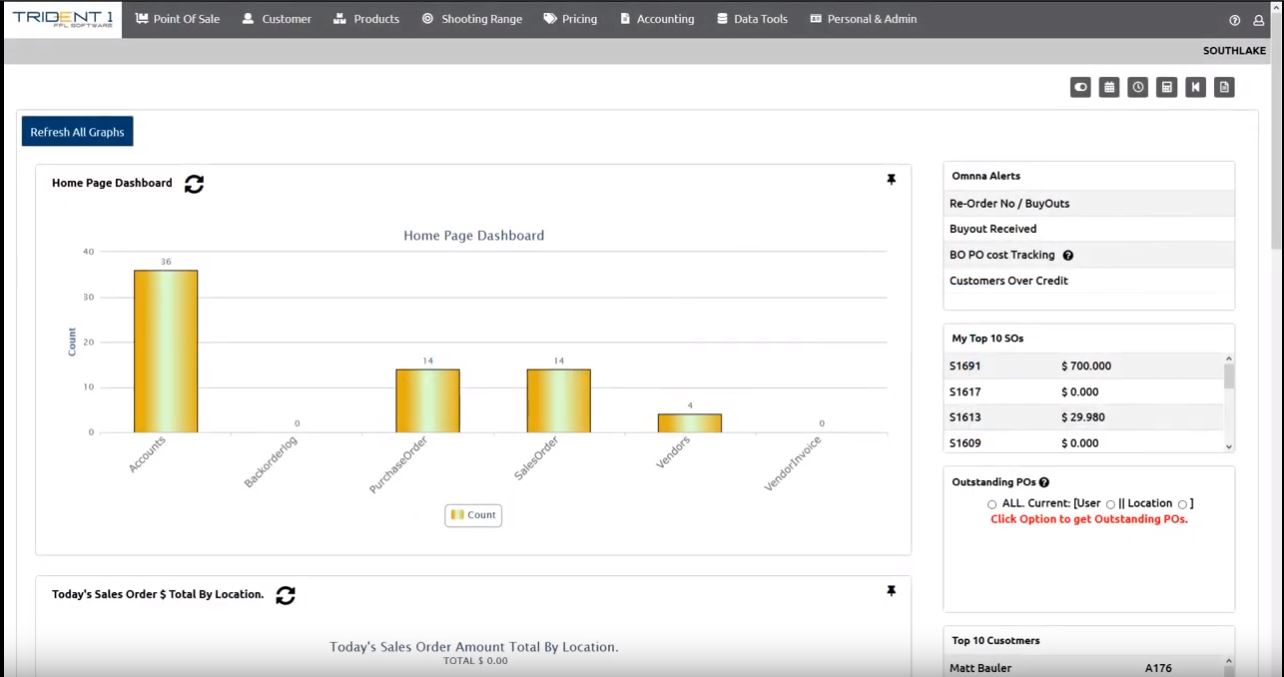This screenshot has width=1284, height=677.
Task: Click the clock icon button
Action: coord(1138,88)
